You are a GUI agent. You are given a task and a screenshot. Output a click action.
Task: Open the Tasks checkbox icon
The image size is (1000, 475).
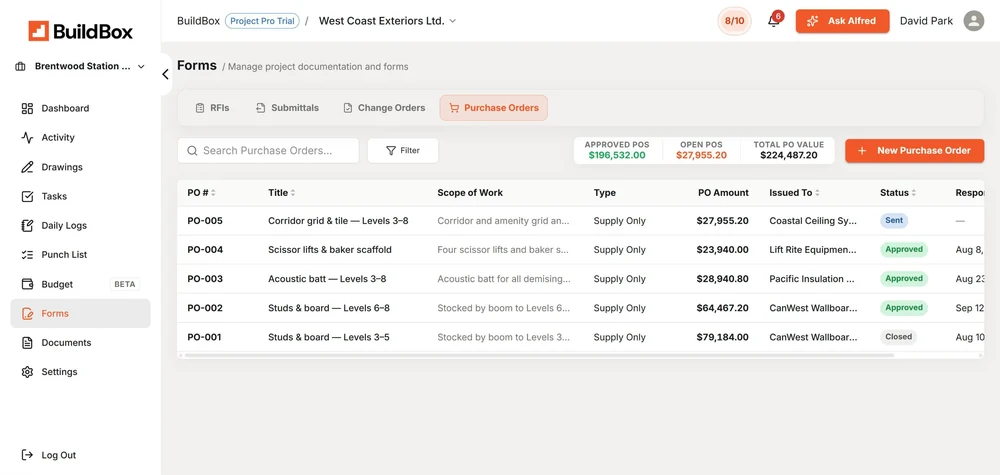click(27, 196)
